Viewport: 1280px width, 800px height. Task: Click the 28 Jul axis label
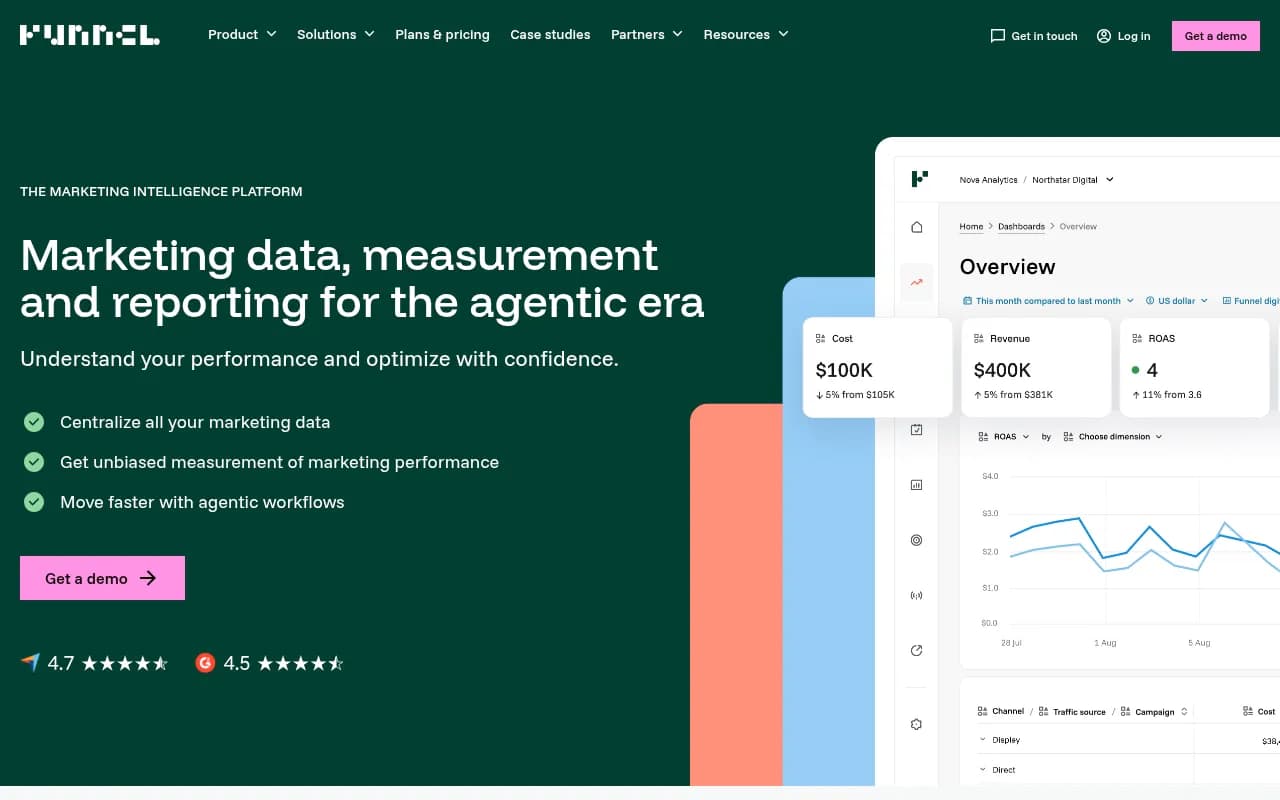1011,643
